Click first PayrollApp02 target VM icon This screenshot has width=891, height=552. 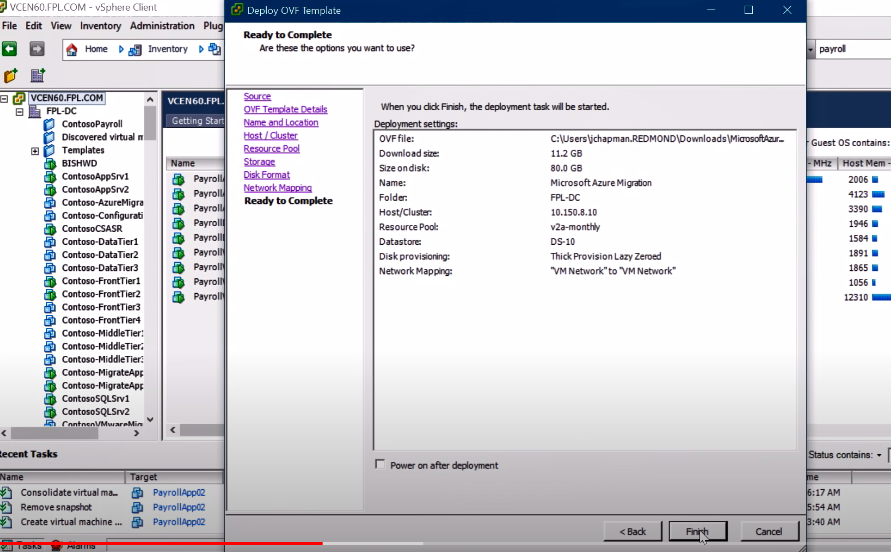pos(138,493)
